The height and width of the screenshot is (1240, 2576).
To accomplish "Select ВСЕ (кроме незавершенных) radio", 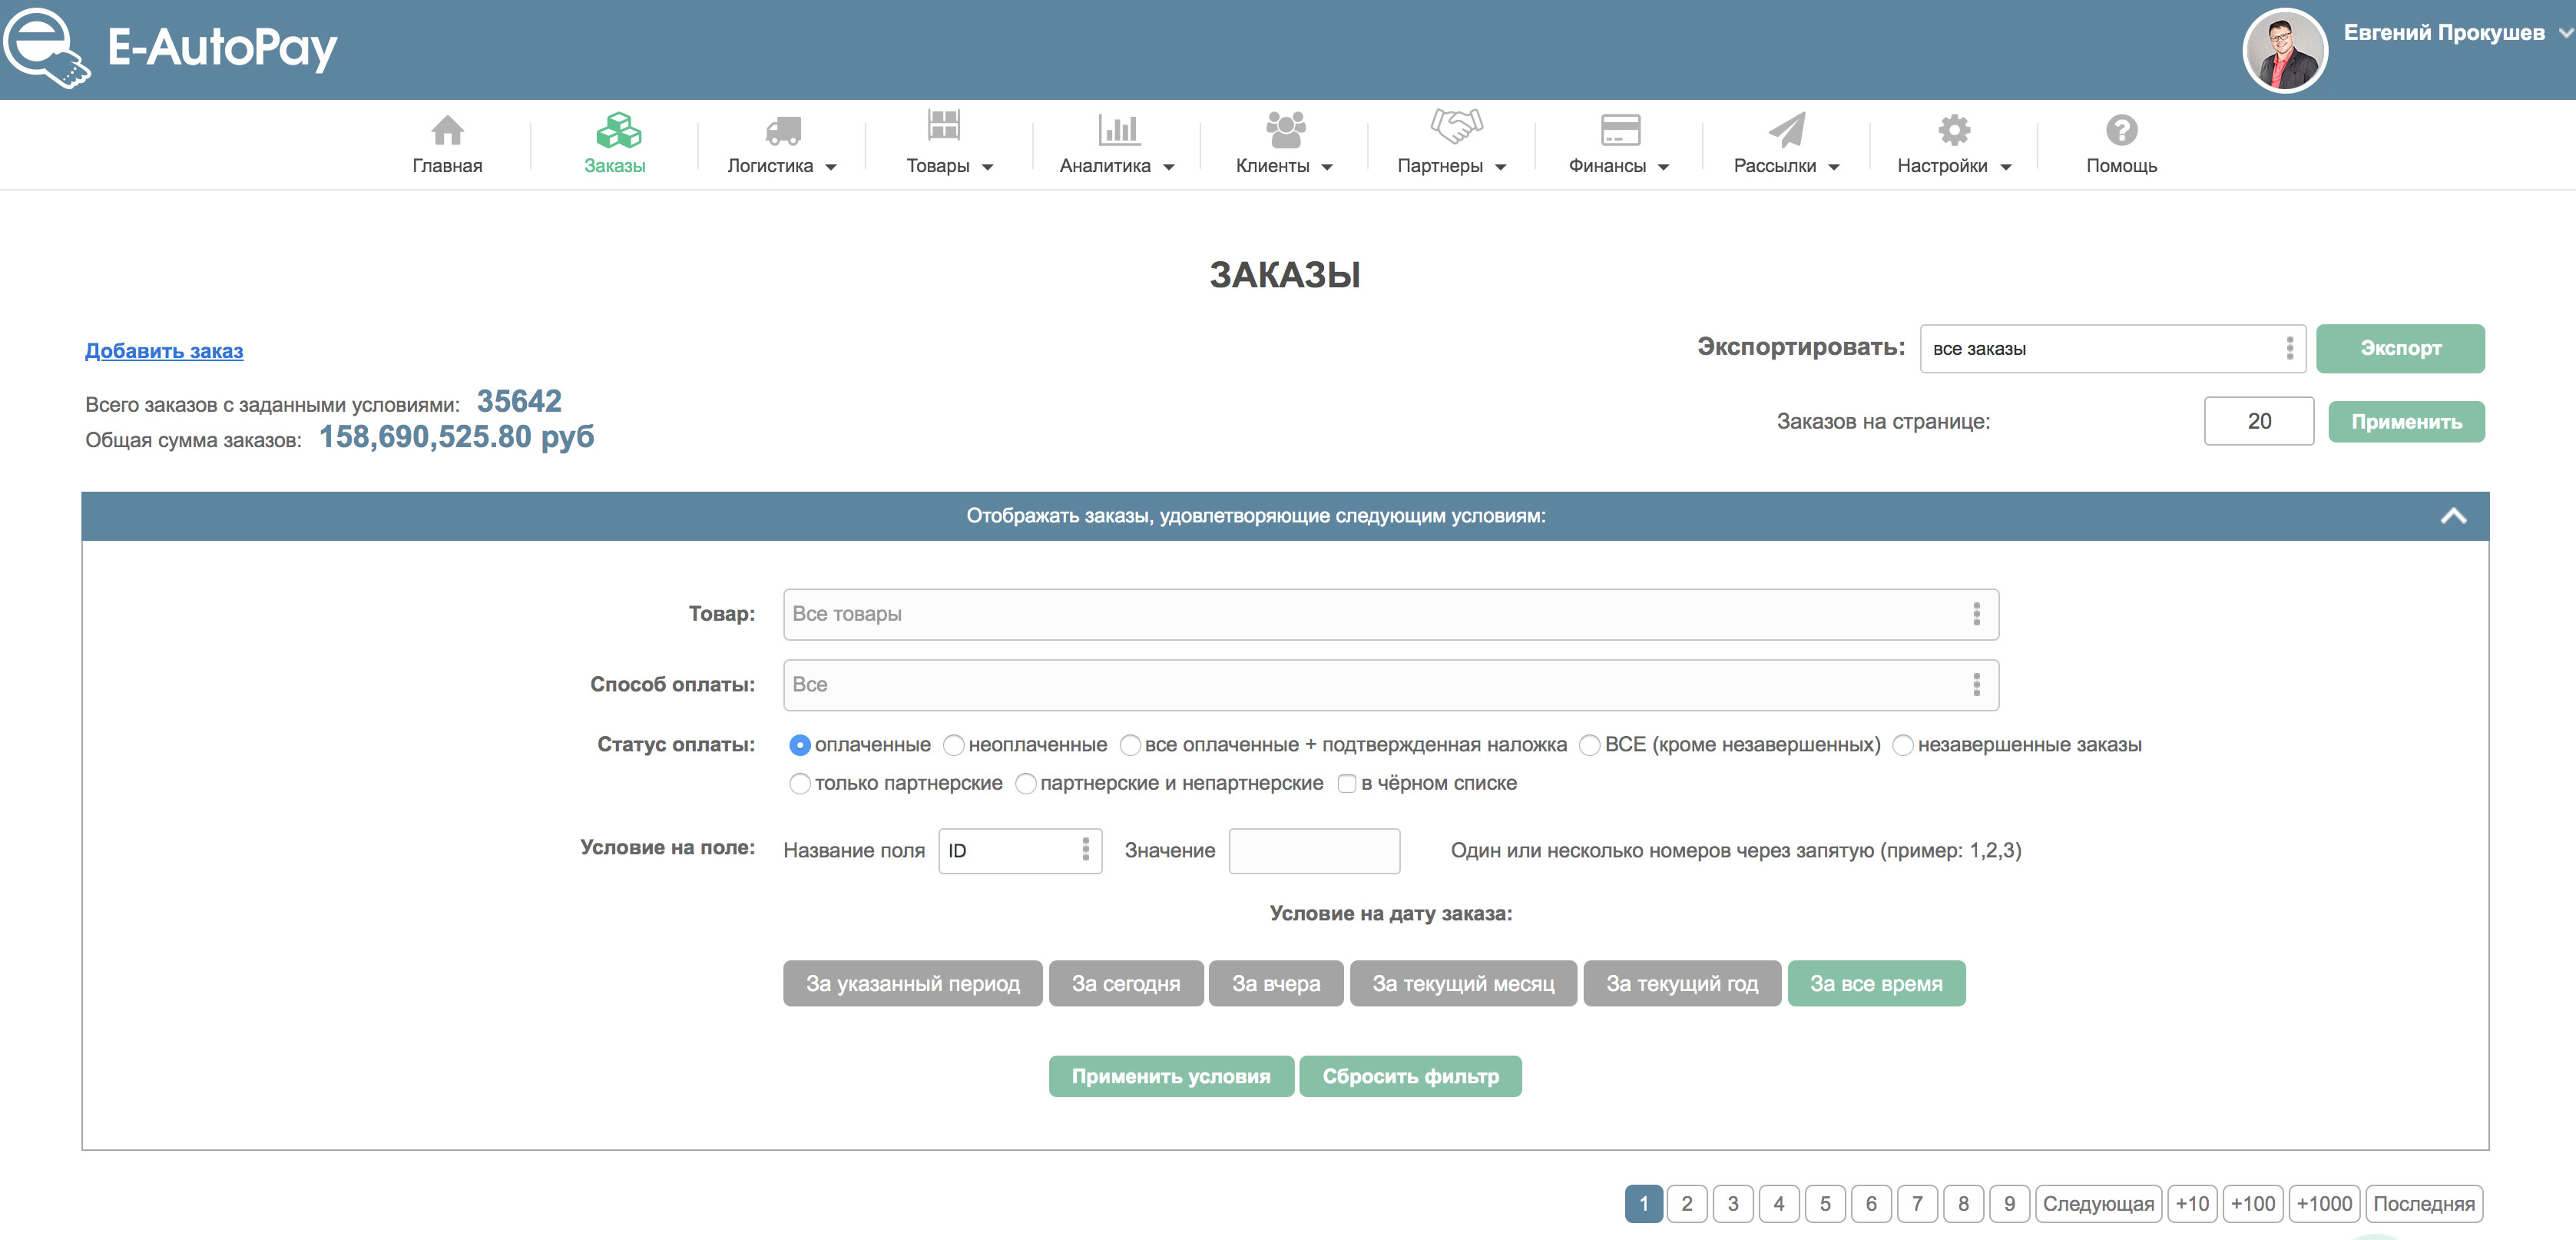I will 1589,745.
